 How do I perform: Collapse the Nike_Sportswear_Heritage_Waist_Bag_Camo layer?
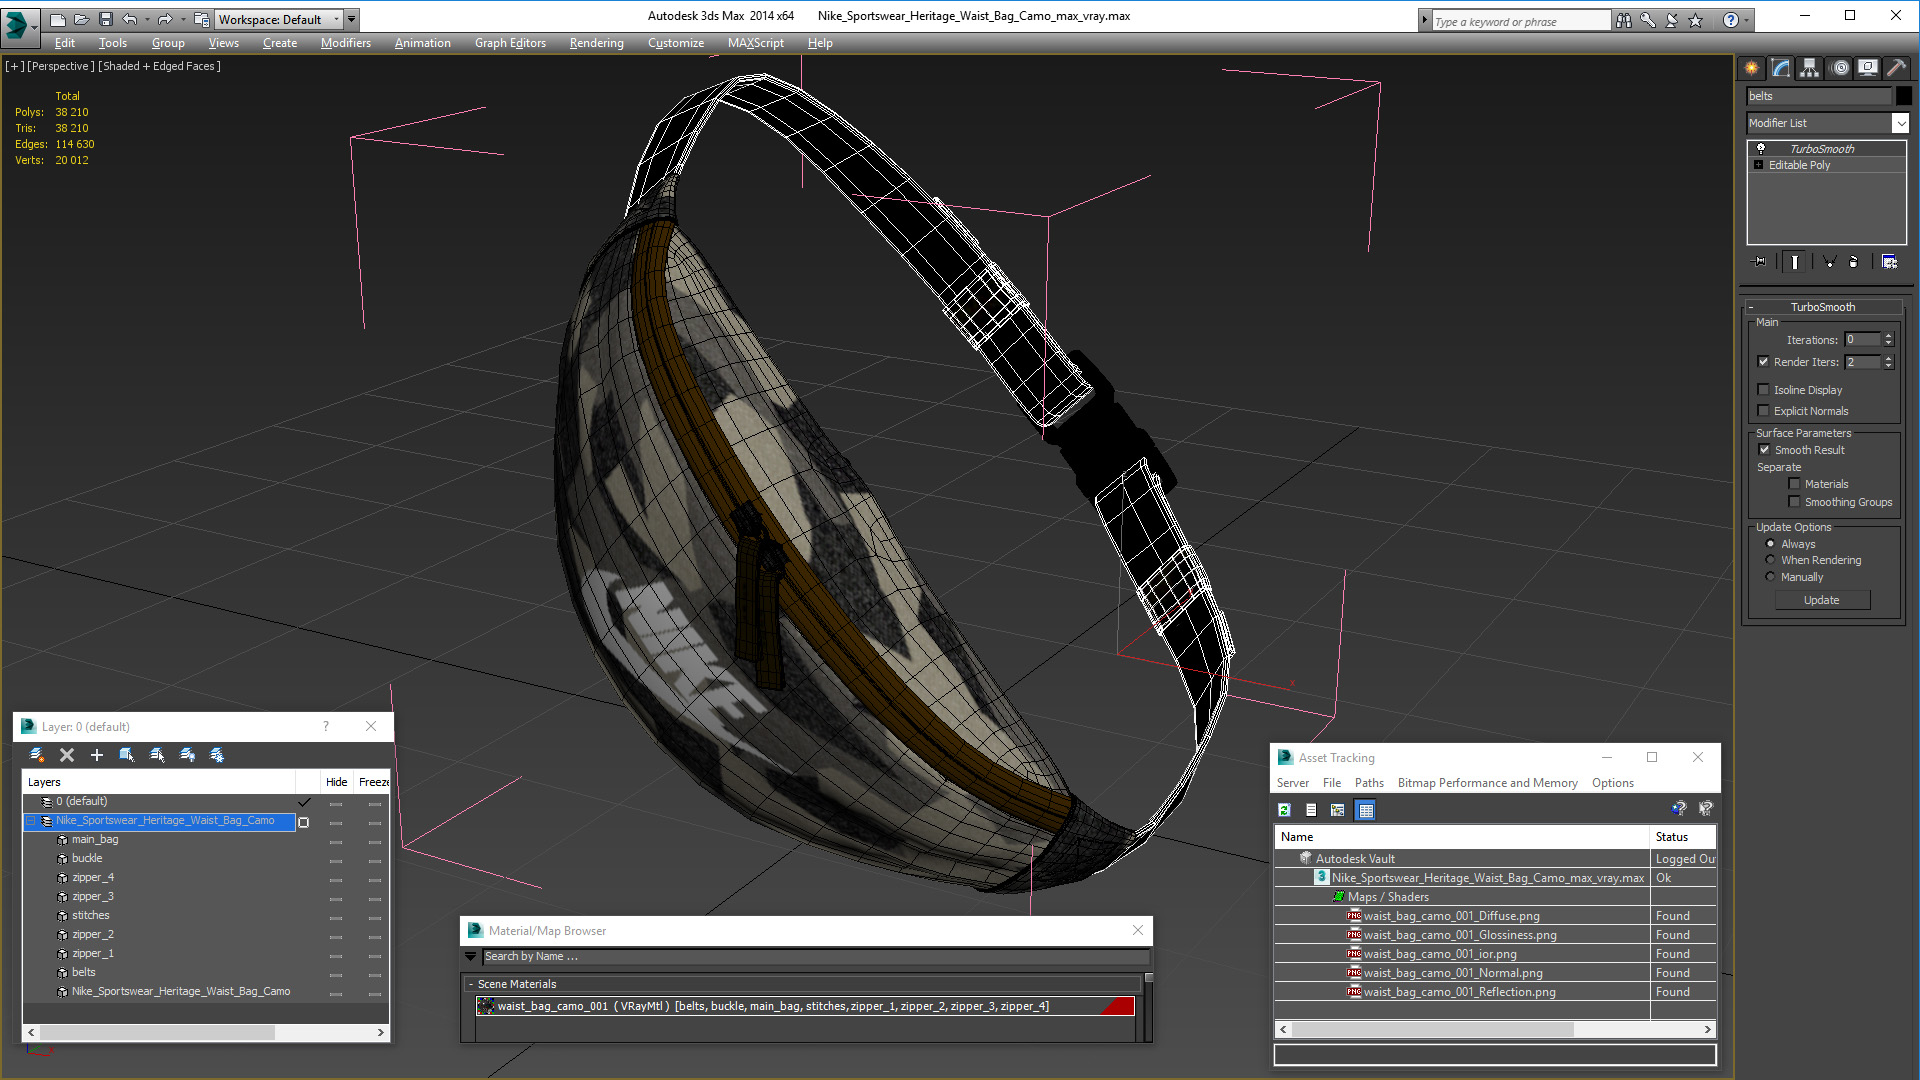click(x=31, y=821)
